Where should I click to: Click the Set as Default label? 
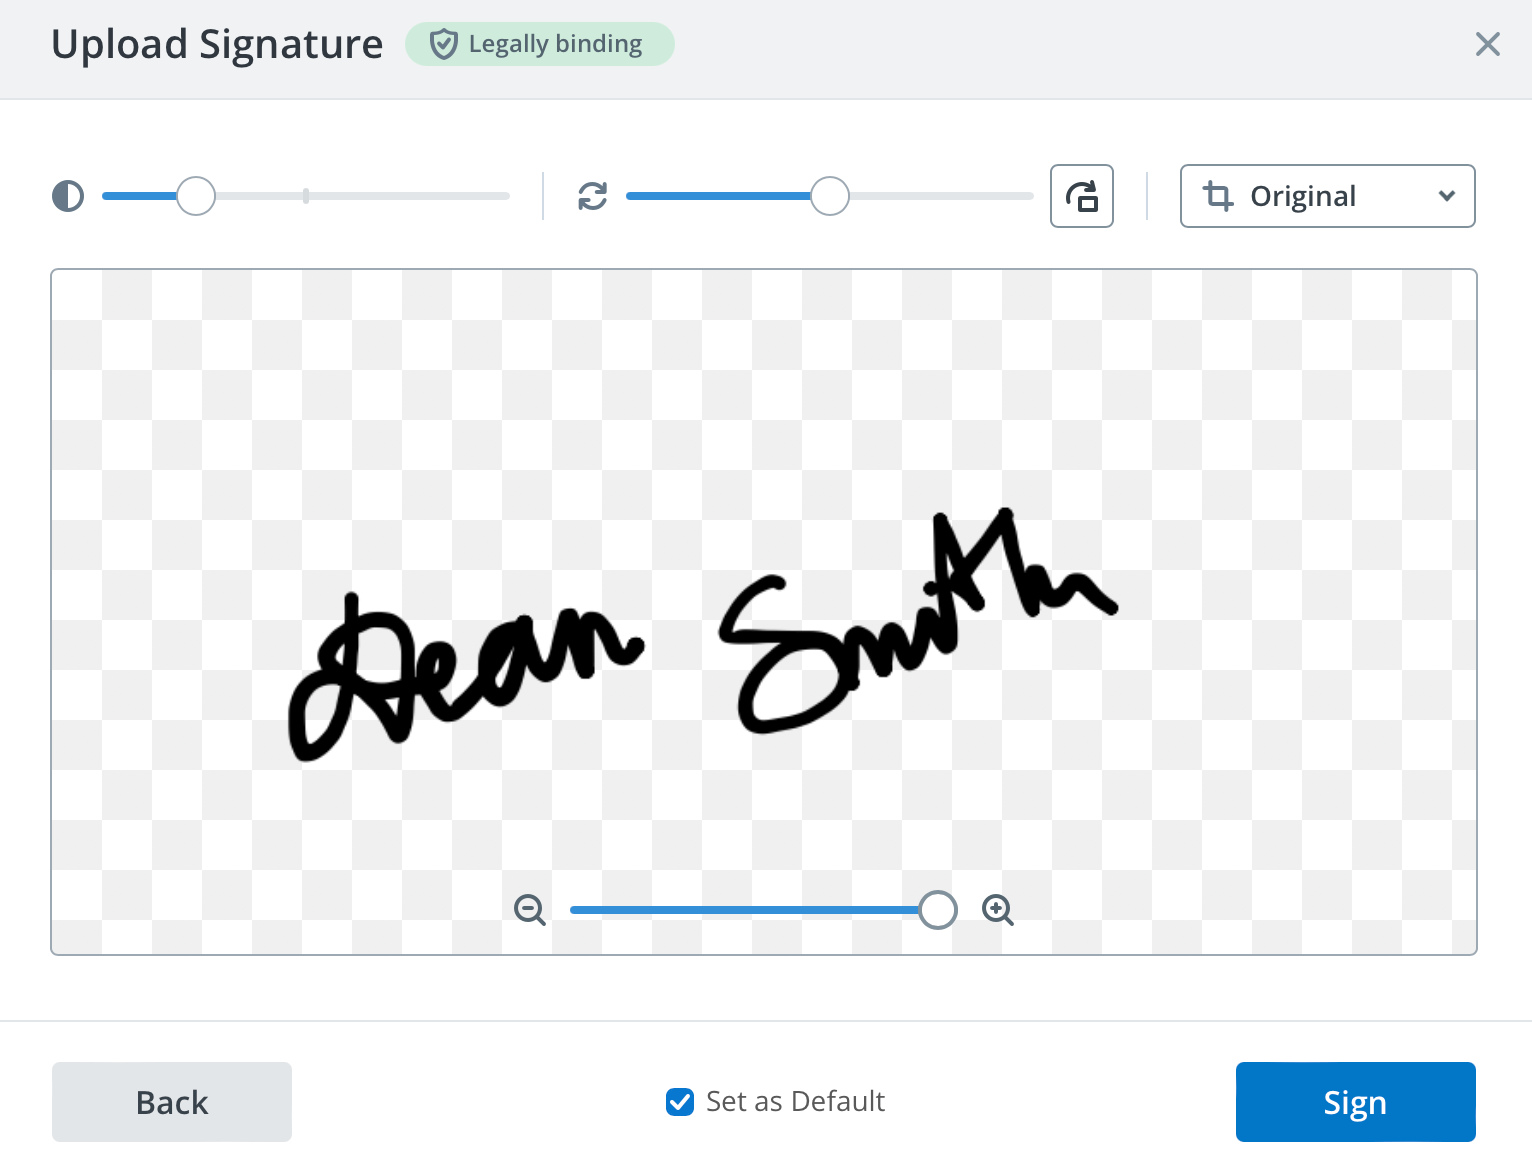(x=795, y=1101)
